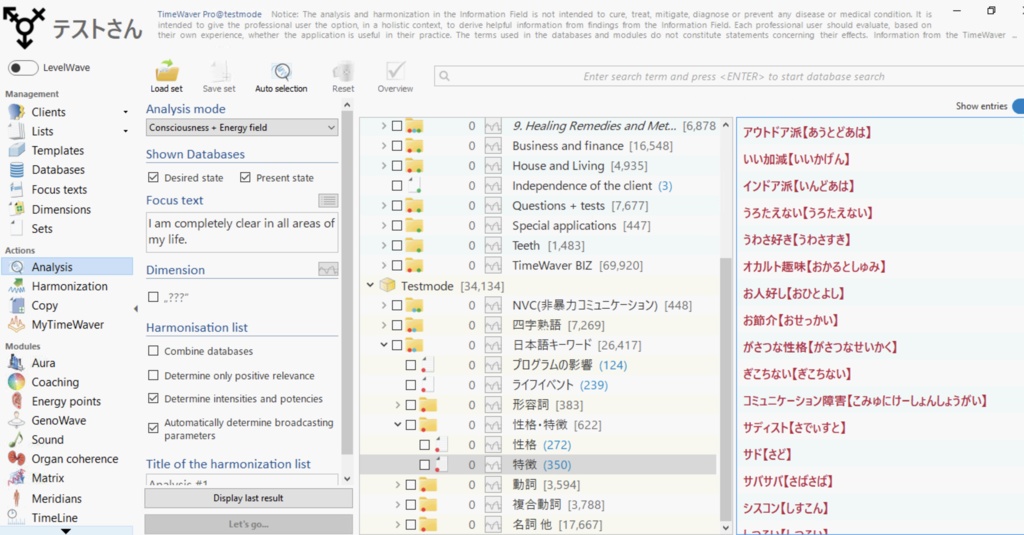Click the waveform icon beside House and Living
1024x535 pixels.
click(x=493, y=166)
